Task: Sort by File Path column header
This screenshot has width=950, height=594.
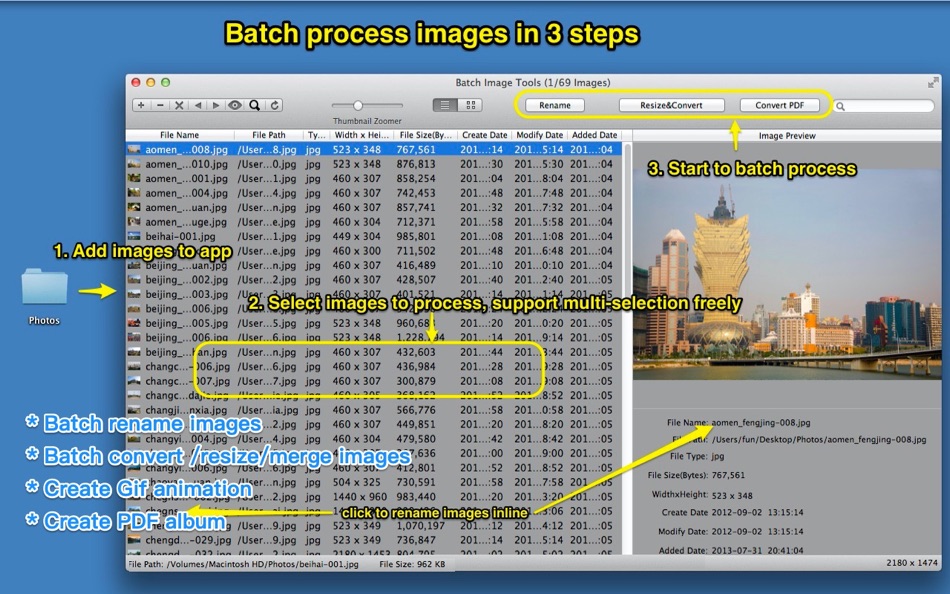Action: pyautogui.click(x=268, y=135)
